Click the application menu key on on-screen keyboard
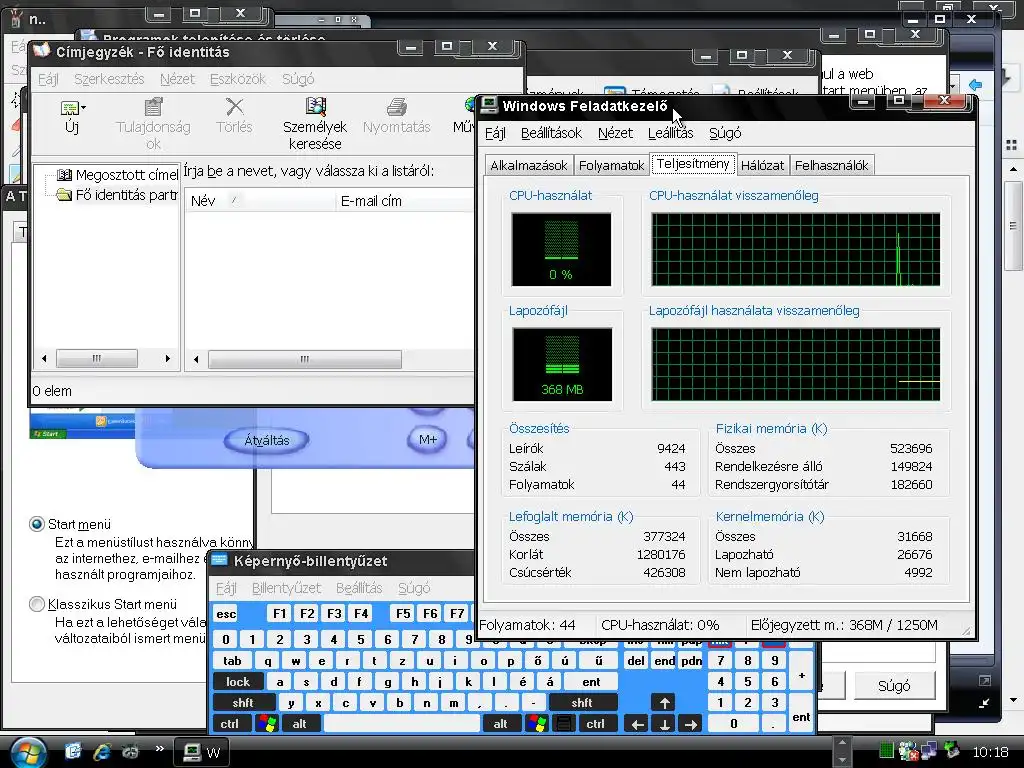Viewport: 1024px width, 768px height. click(x=564, y=724)
